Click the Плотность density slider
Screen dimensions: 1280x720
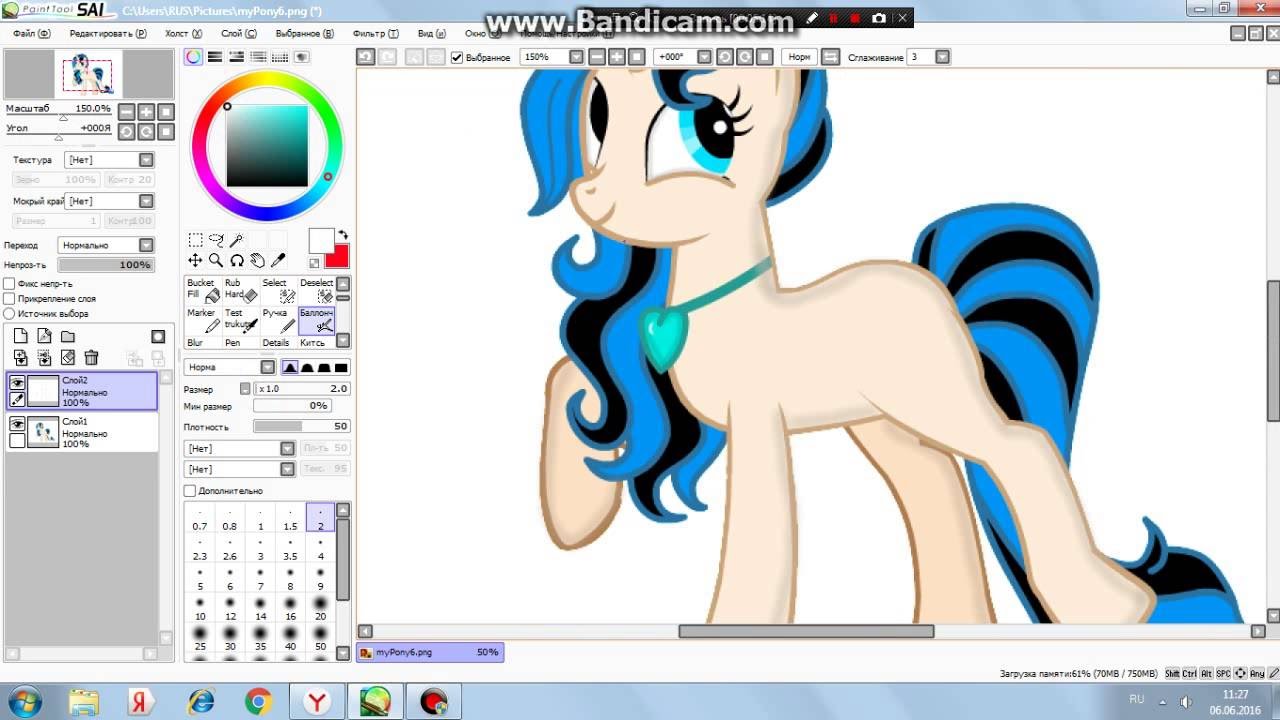pyautogui.click(x=301, y=426)
